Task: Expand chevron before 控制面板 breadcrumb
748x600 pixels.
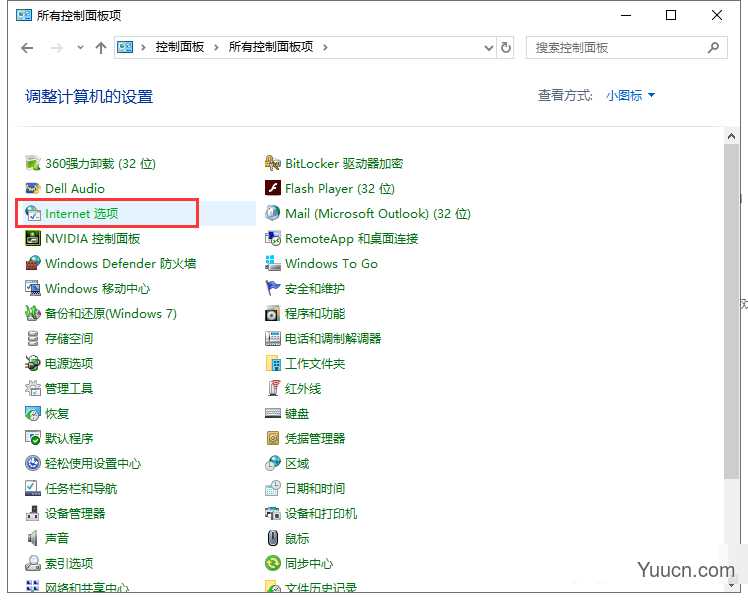Action: point(143,47)
